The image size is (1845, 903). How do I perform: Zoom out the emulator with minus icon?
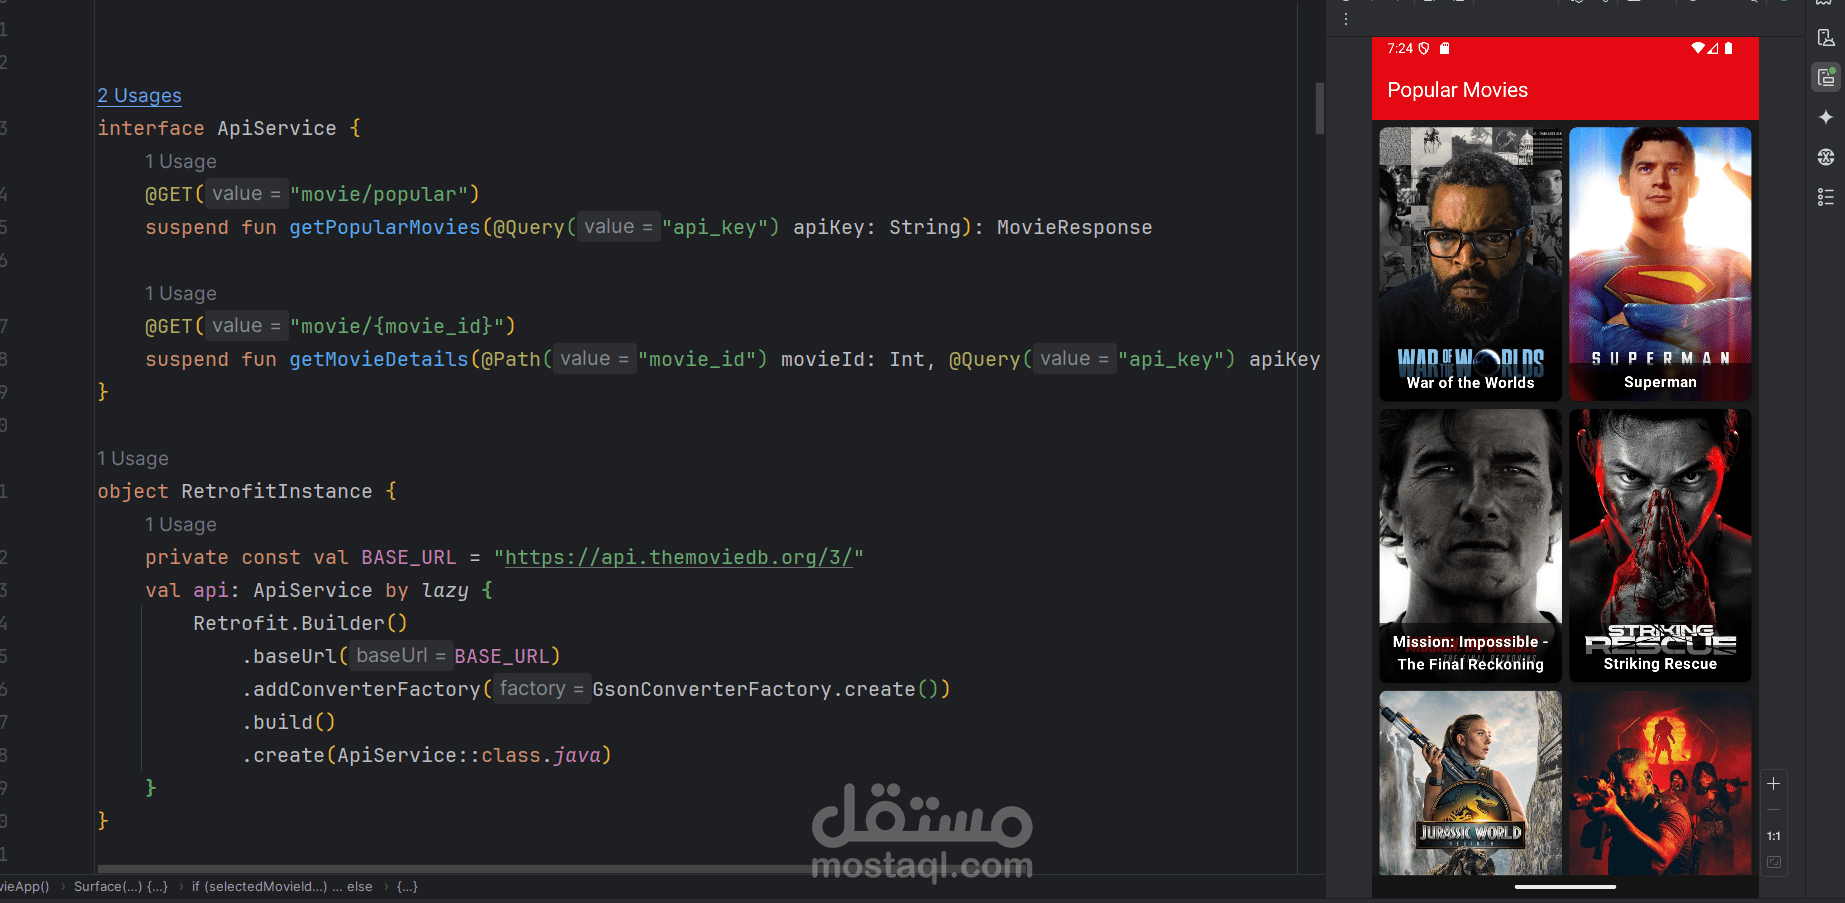coord(1773,810)
